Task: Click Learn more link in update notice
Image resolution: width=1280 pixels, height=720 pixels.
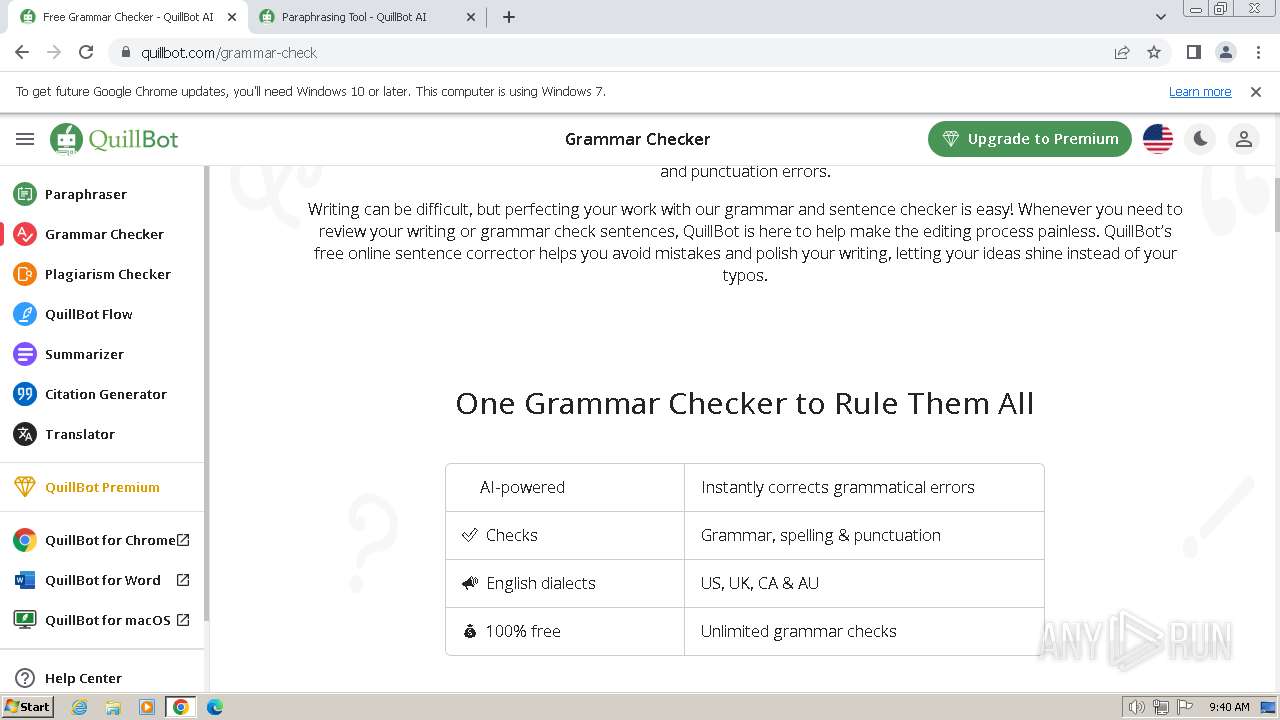Action: 1200,92
